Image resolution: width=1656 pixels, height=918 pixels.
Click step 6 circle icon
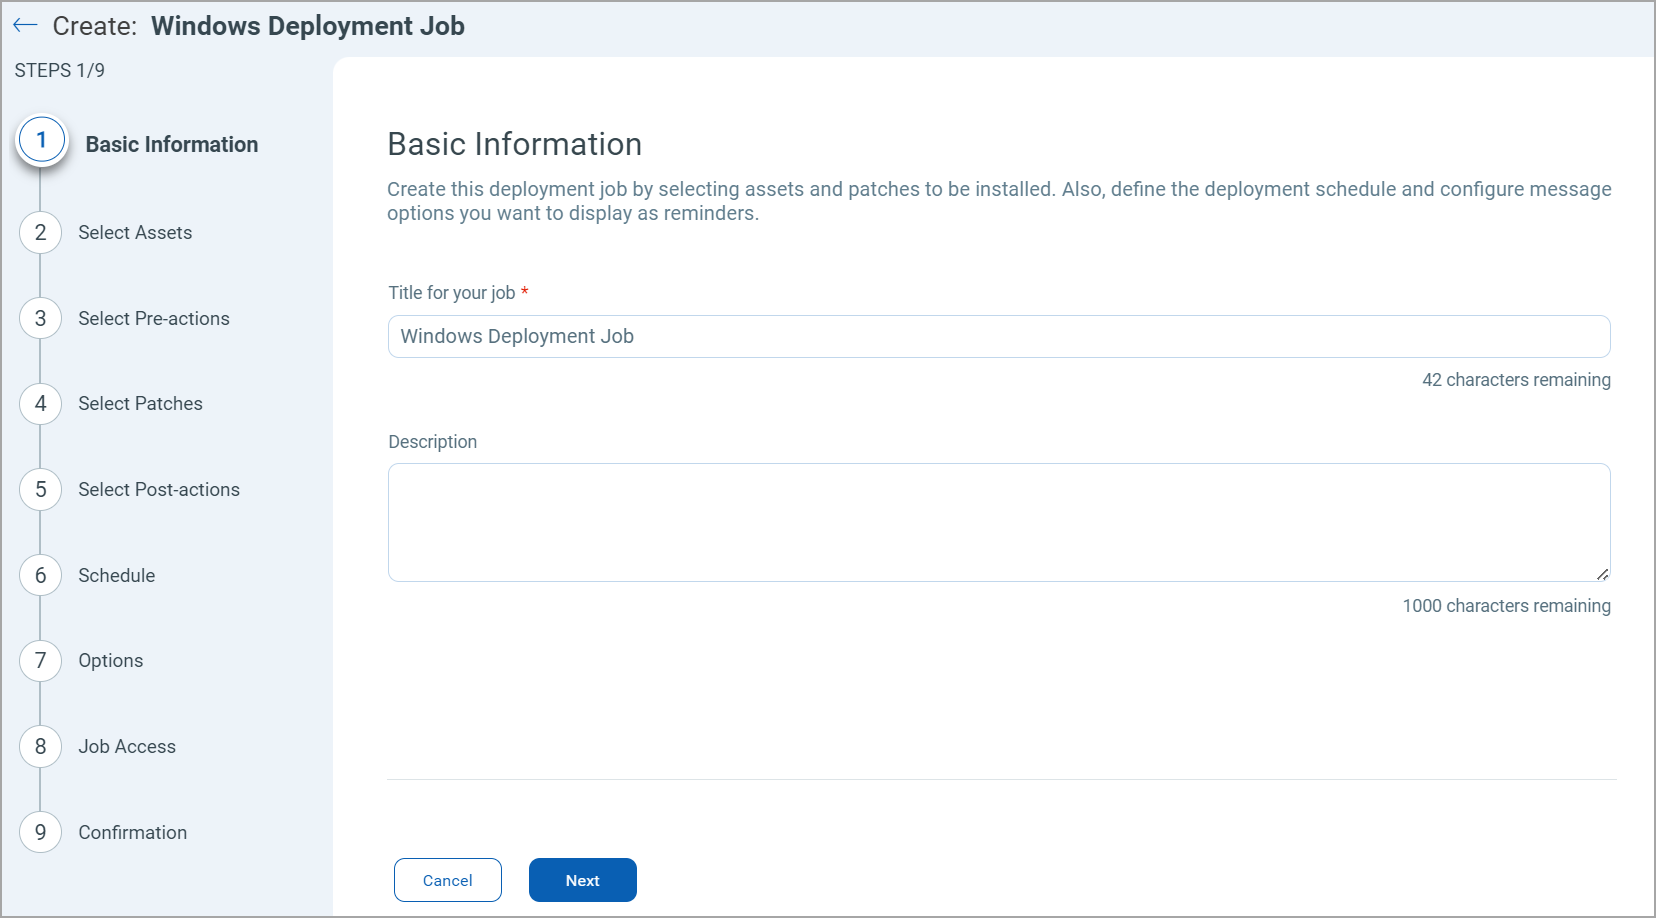tap(41, 576)
